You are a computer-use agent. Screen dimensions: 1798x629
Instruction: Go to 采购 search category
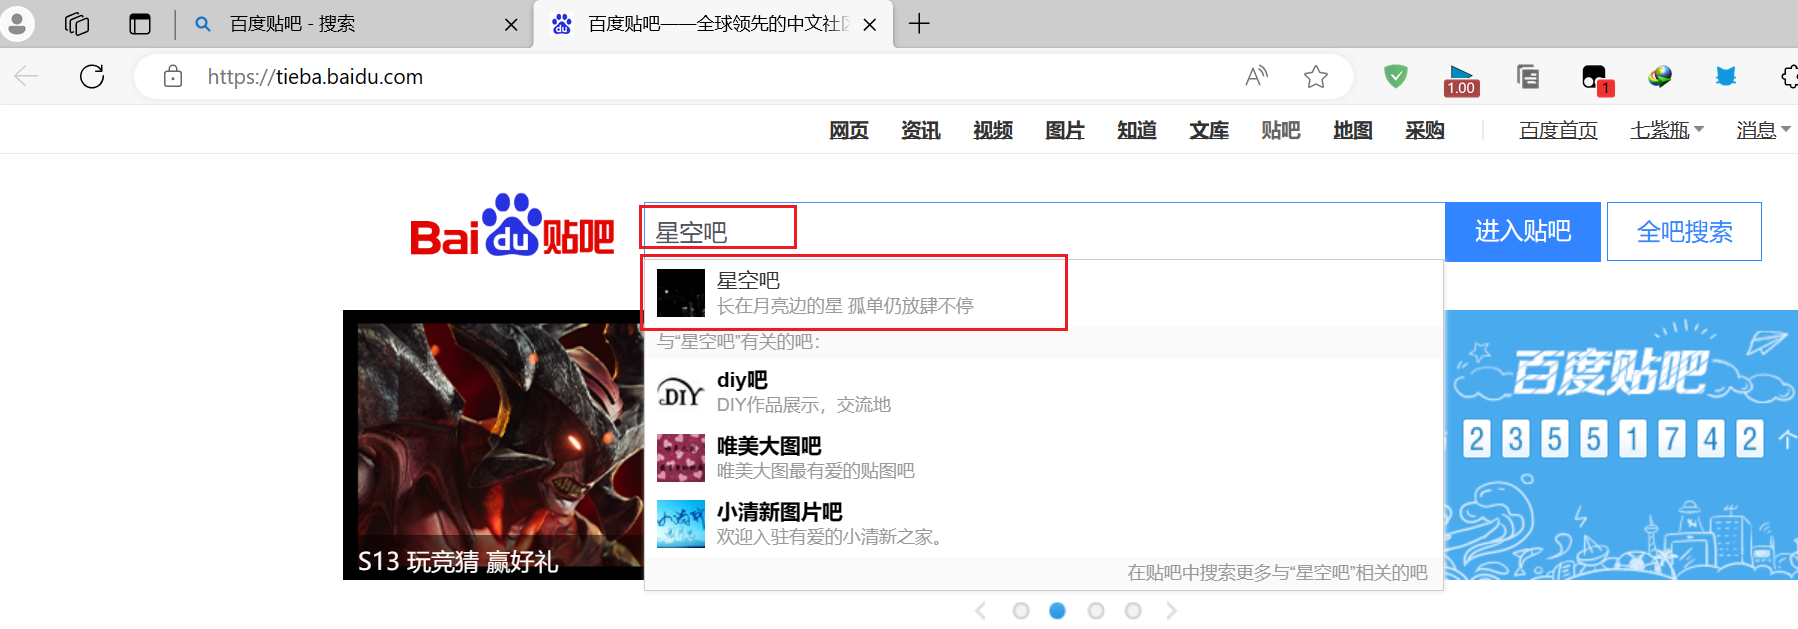tap(1425, 130)
